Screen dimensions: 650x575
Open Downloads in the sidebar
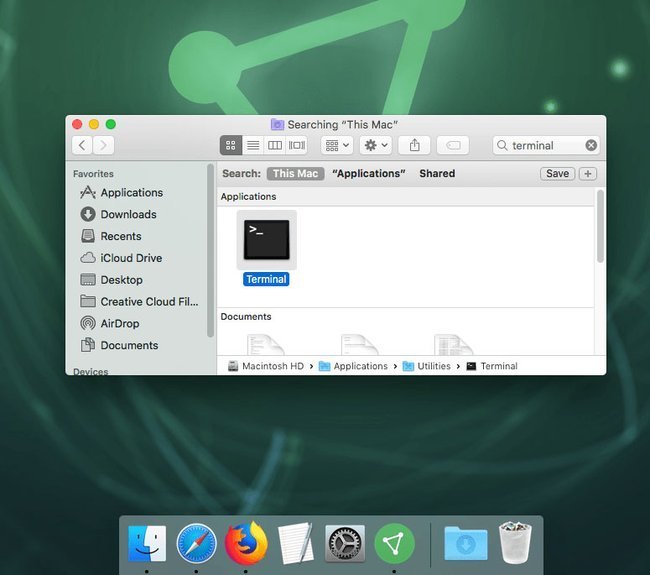point(129,214)
